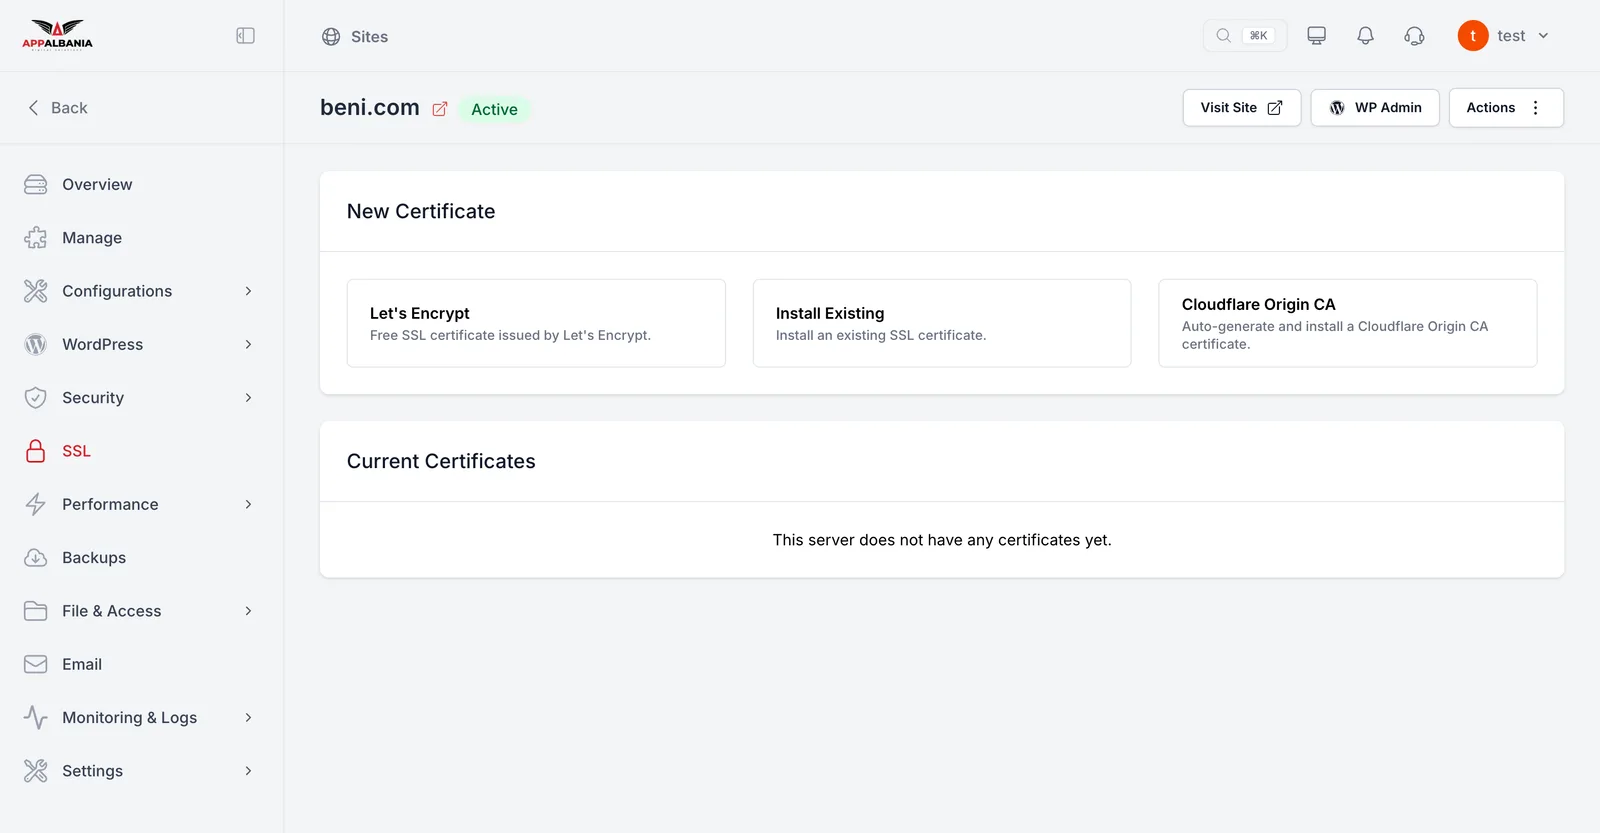
Task: Click the Visit Site button
Action: click(1241, 108)
